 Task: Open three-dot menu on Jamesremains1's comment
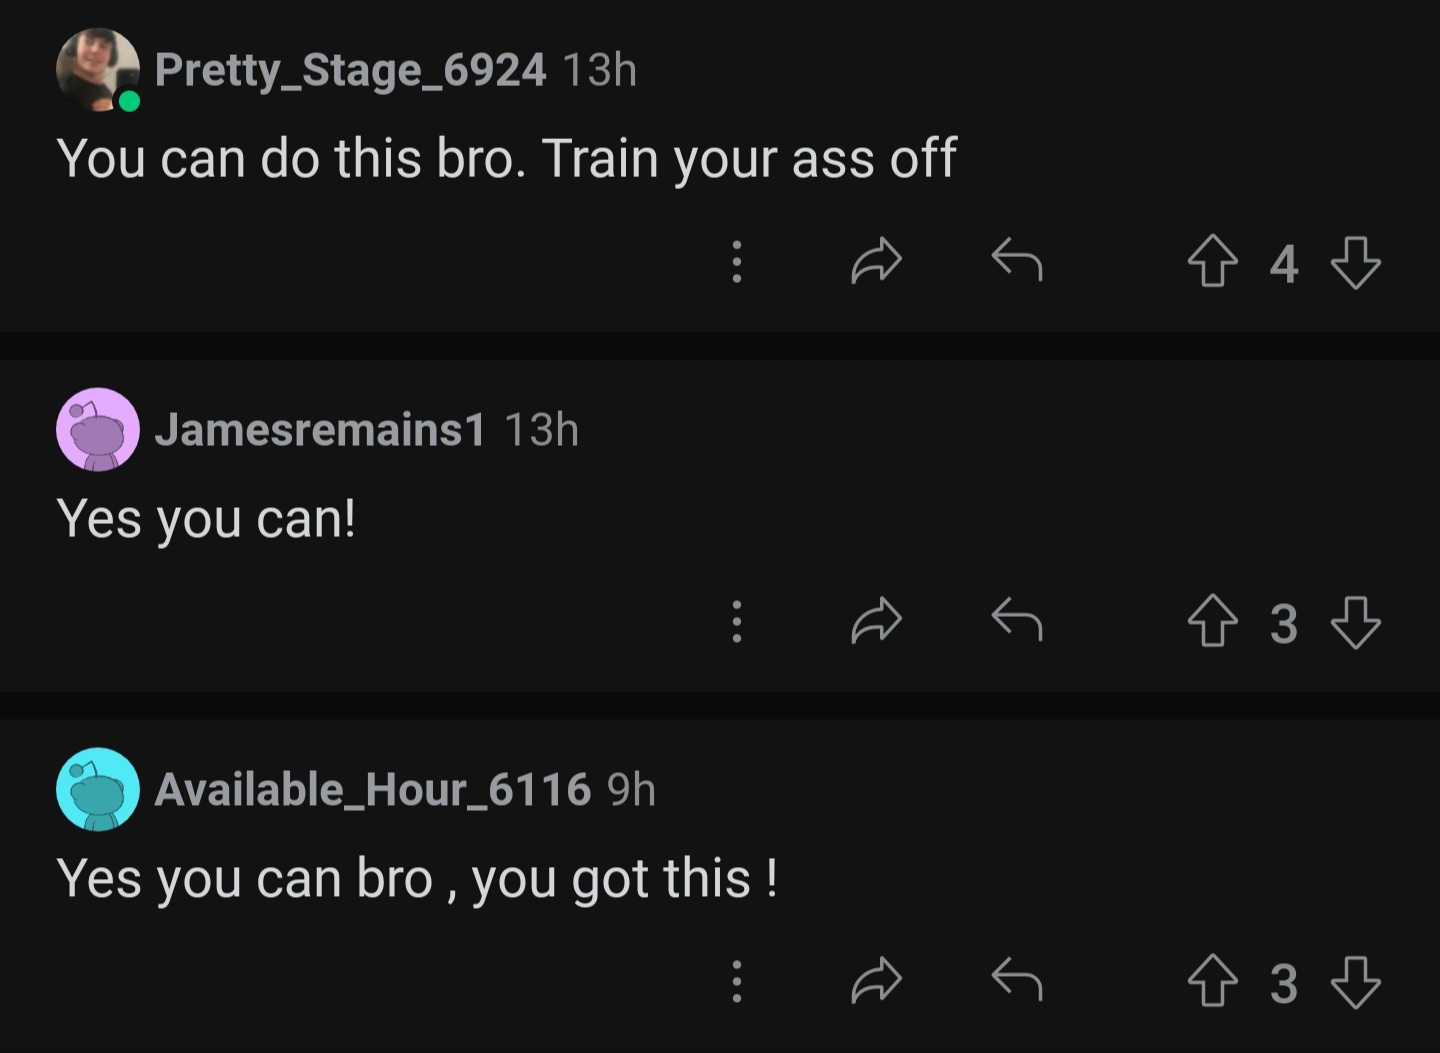click(736, 621)
